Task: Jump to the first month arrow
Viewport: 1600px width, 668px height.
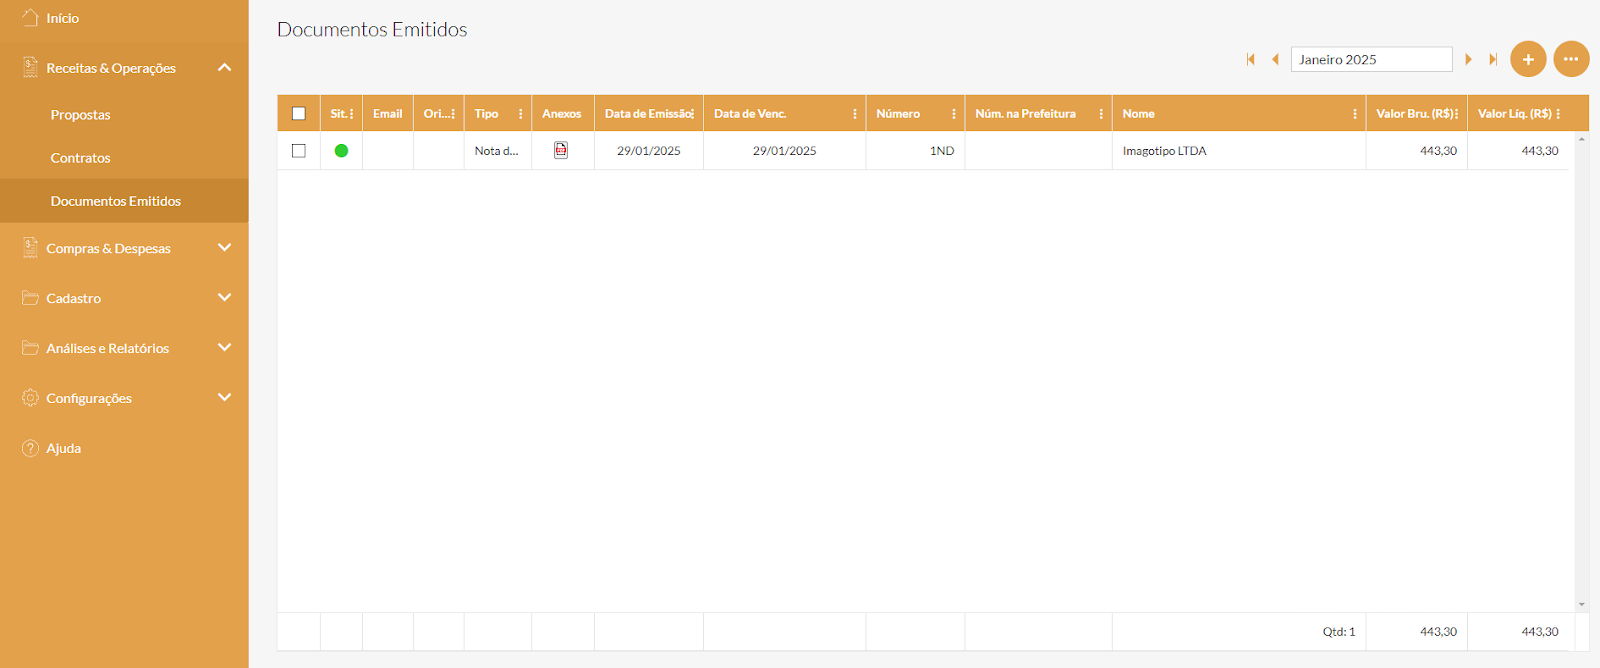Action: (1250, 59)
